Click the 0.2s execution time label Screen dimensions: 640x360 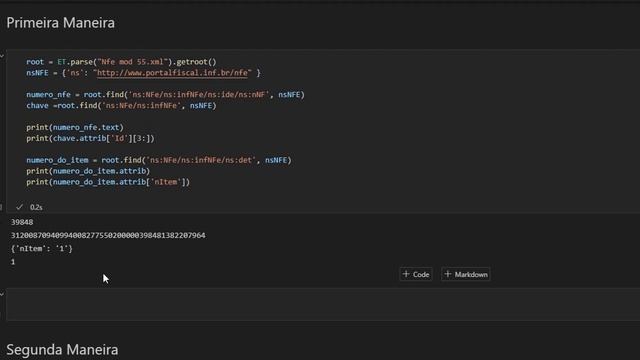36,207
